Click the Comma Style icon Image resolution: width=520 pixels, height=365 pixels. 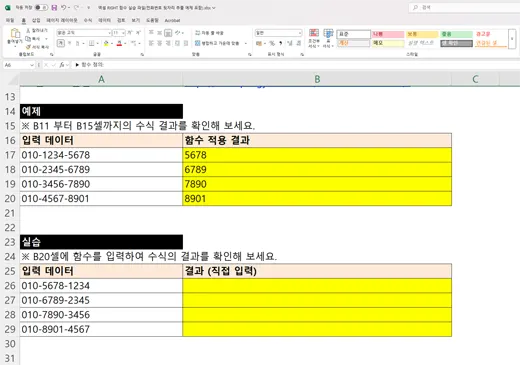[281, 43]
